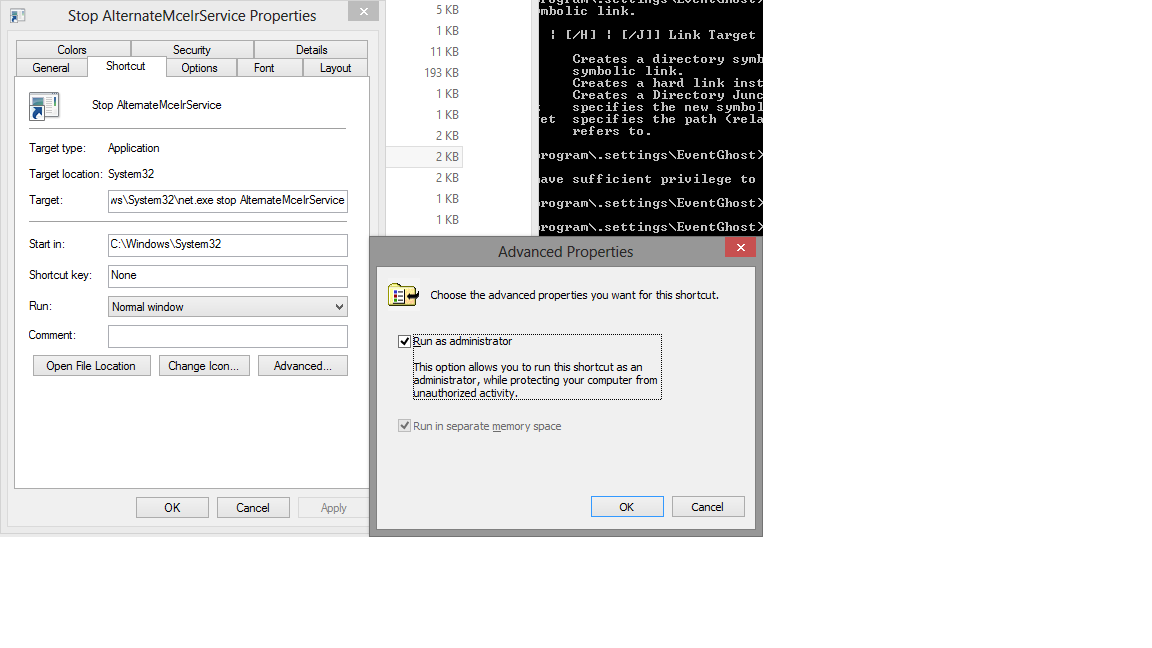1152x648 pixels.
Task: Open the Layout tab
Action: [x=335, y=68]
